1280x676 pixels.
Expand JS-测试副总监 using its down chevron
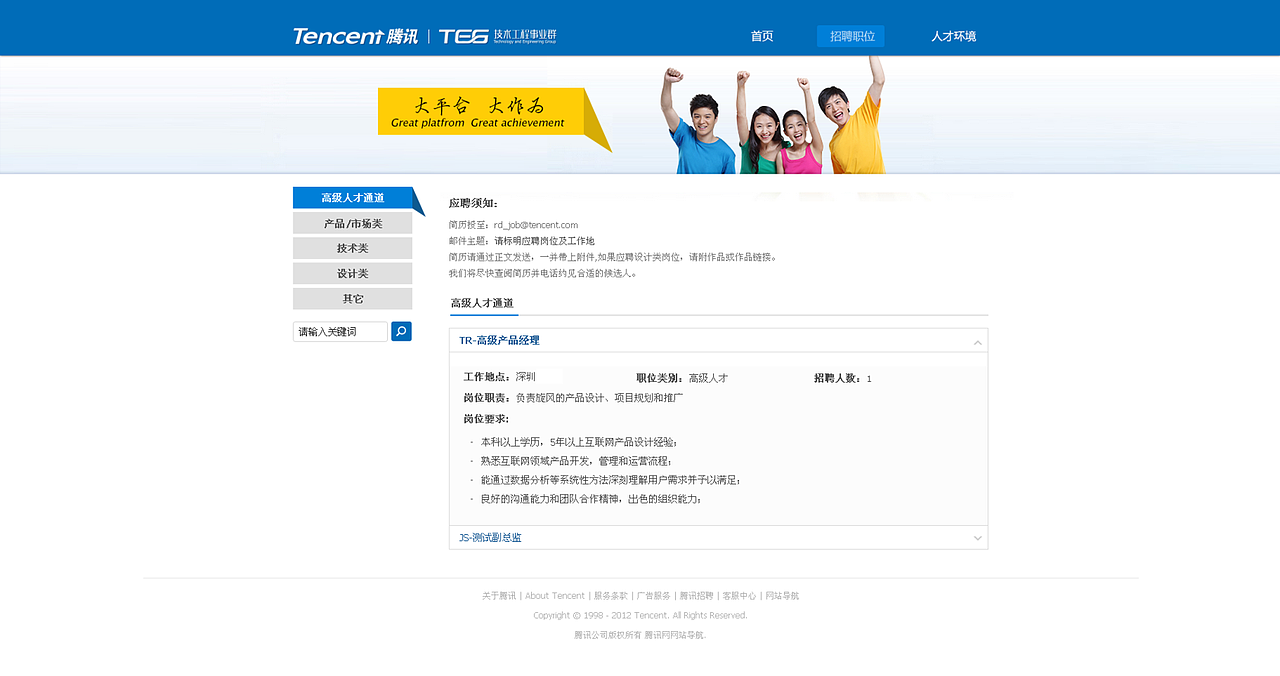point(977,538)
